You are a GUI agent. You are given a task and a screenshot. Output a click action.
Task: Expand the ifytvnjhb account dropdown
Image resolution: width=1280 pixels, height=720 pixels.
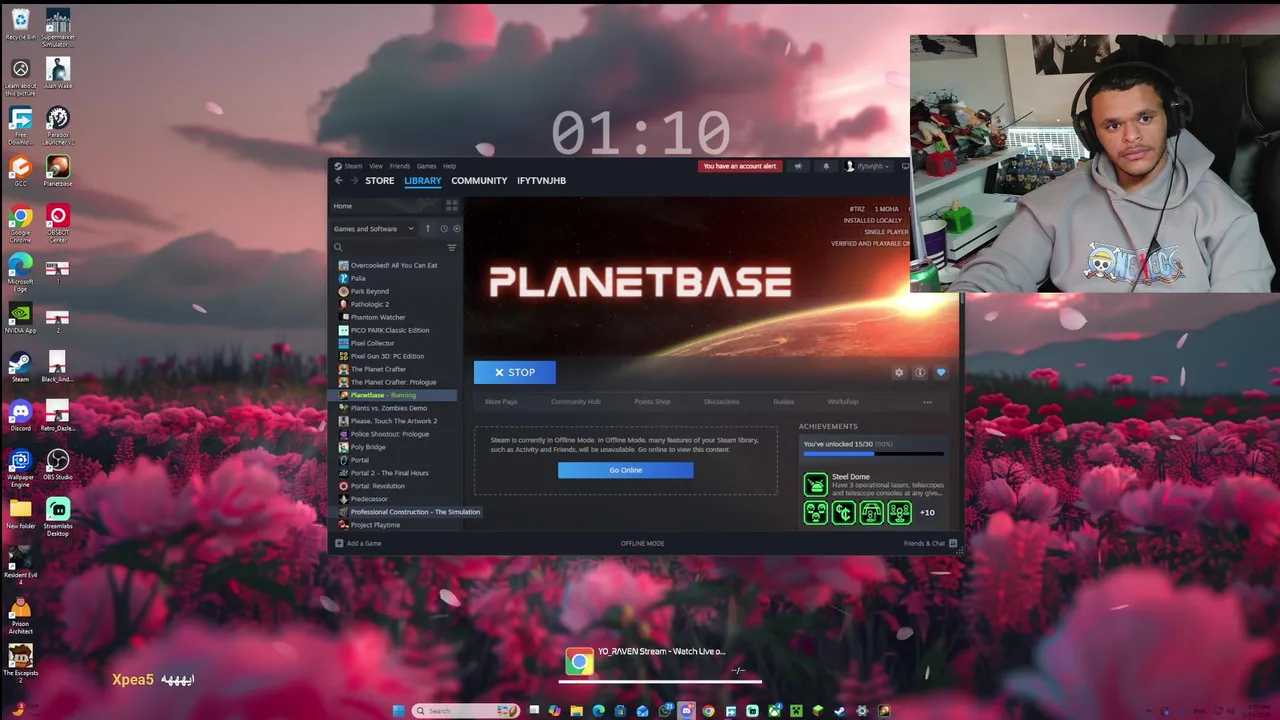click(x=867, y=166)
